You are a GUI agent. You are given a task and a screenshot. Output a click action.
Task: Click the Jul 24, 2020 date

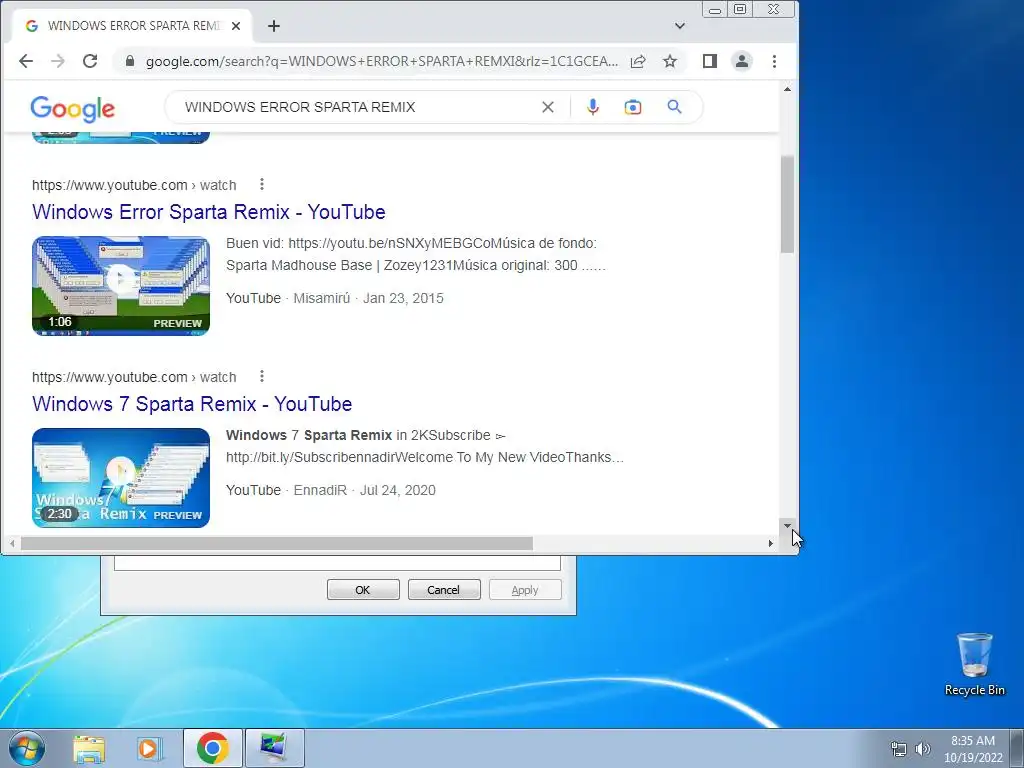coord(398,490)
